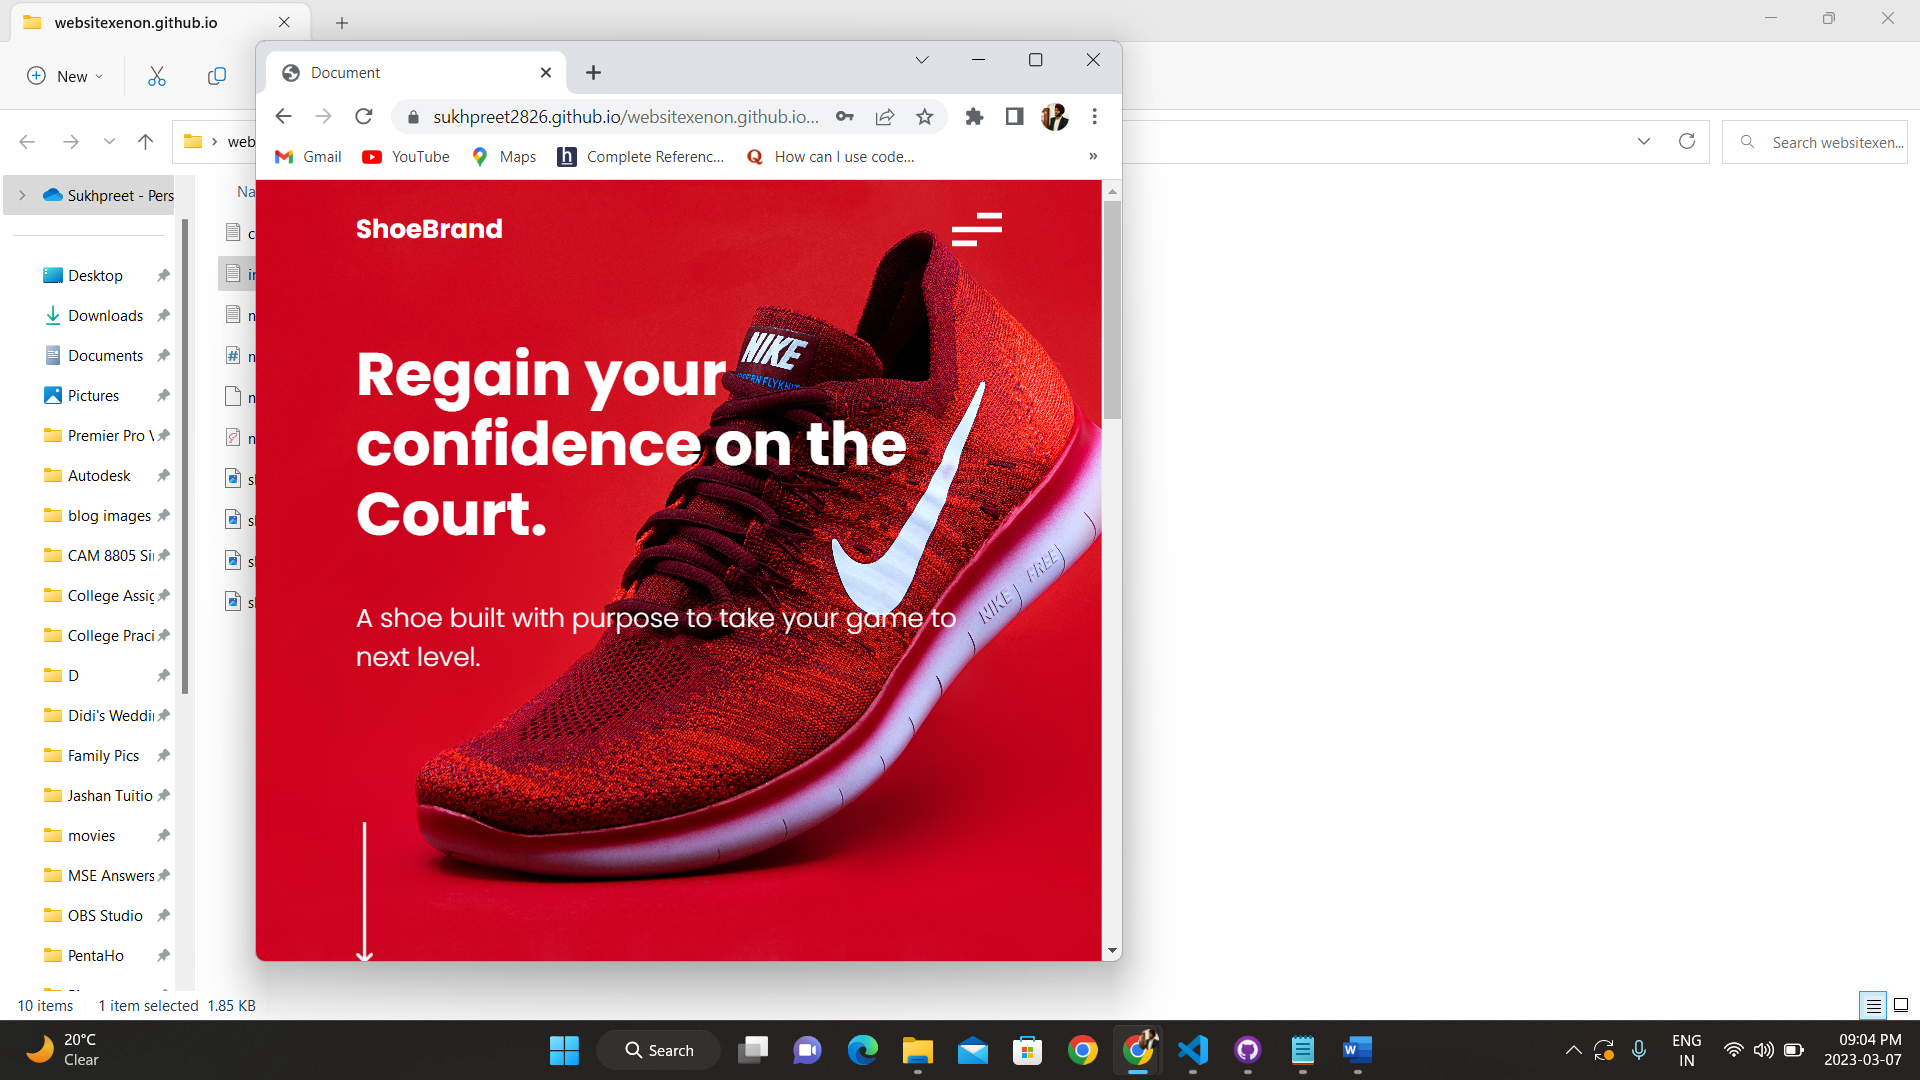Open the password key icon
This screenshot has height=1080, width=1920.
(x=845, y=117)
